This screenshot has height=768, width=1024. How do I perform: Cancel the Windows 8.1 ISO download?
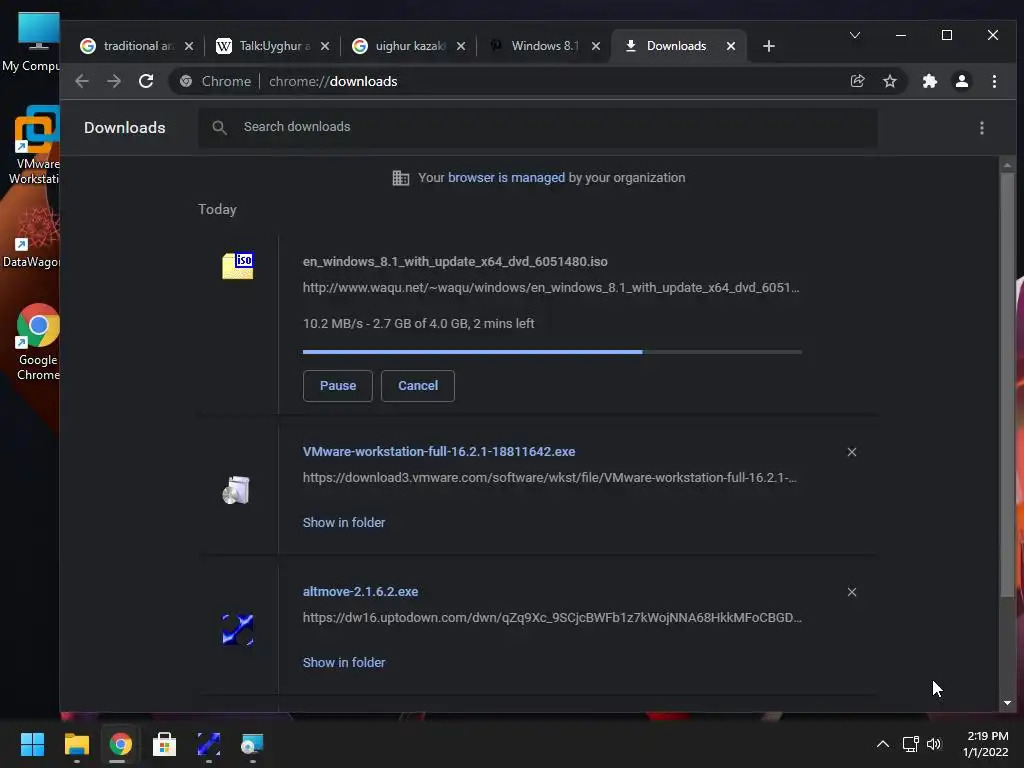coord(418,386)
